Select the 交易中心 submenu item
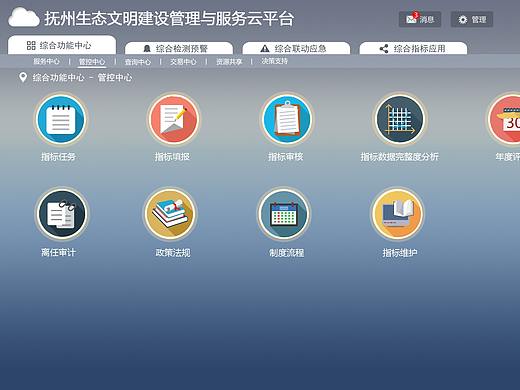Screen dimensions: 520x390 point(183,62)
